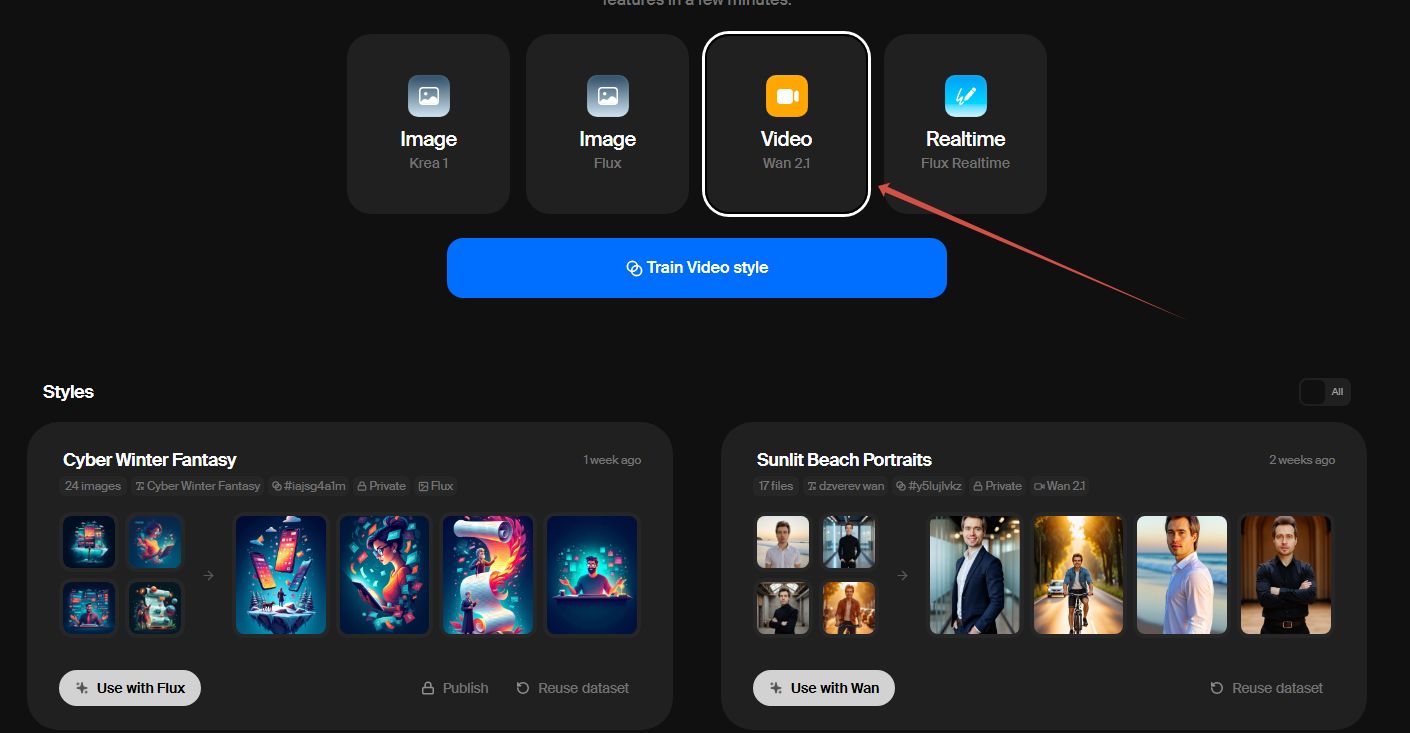The height and width of the screenshot is (733, 1410).
Task: Reuse dataset of Cyber Winter Fantasy
Action: (573, 688)
